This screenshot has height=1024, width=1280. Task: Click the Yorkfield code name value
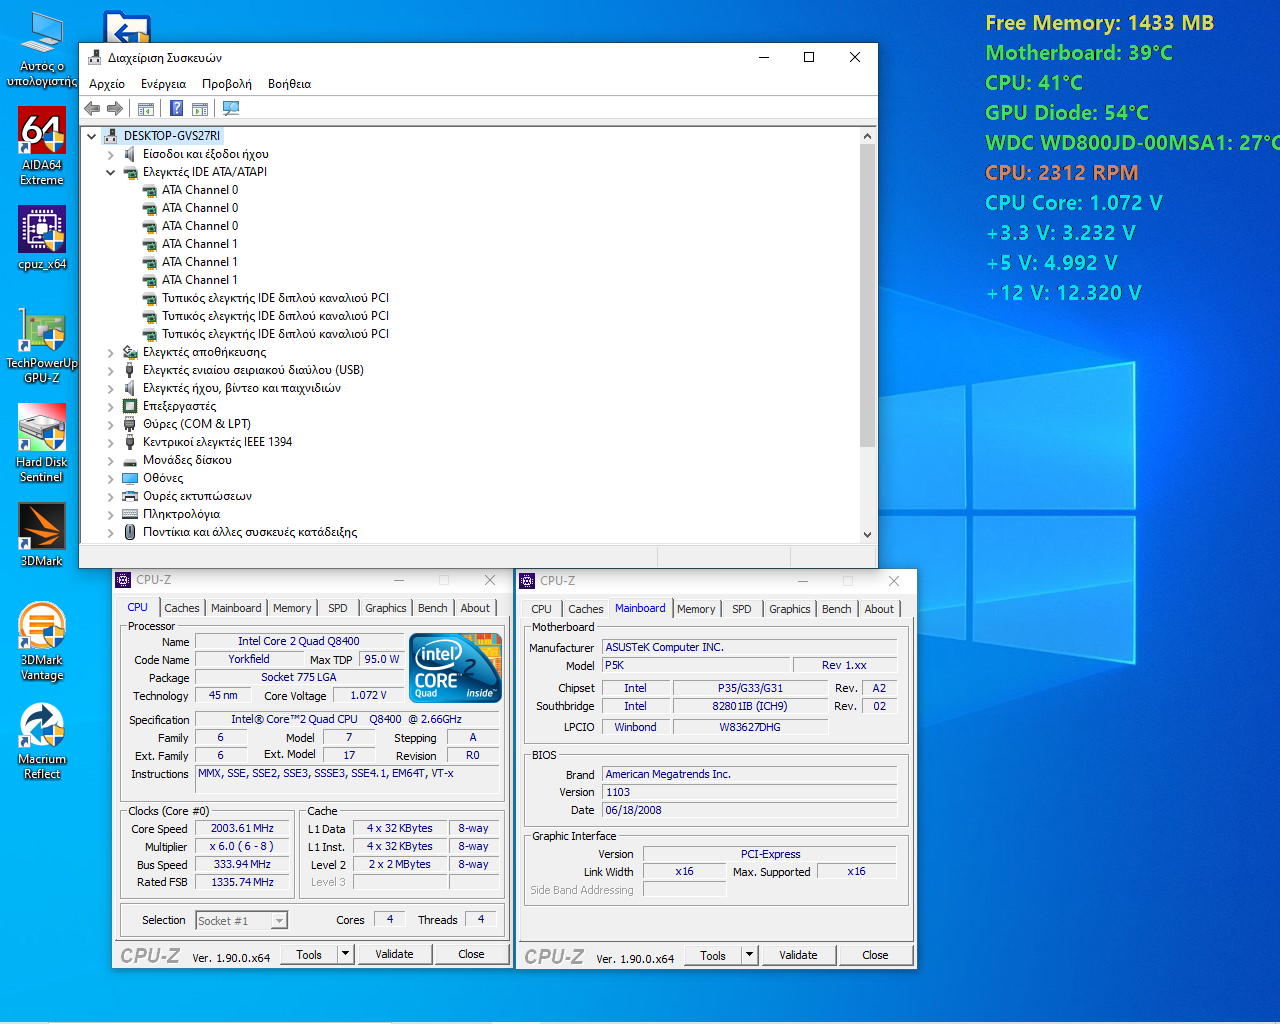(x=249, y=659)
